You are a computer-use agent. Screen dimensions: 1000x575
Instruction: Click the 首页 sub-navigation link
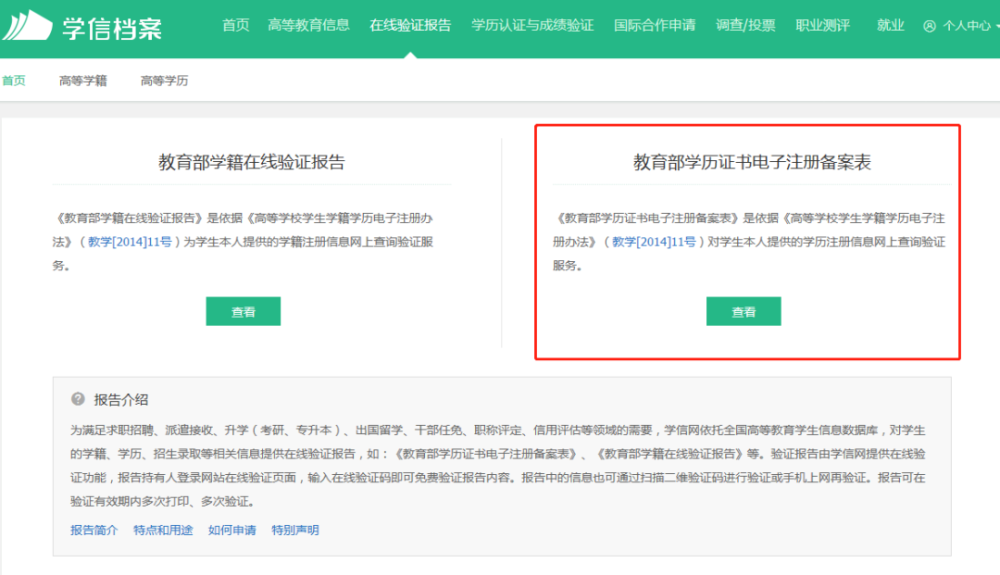pyautogui.click(x=13, y=80)
